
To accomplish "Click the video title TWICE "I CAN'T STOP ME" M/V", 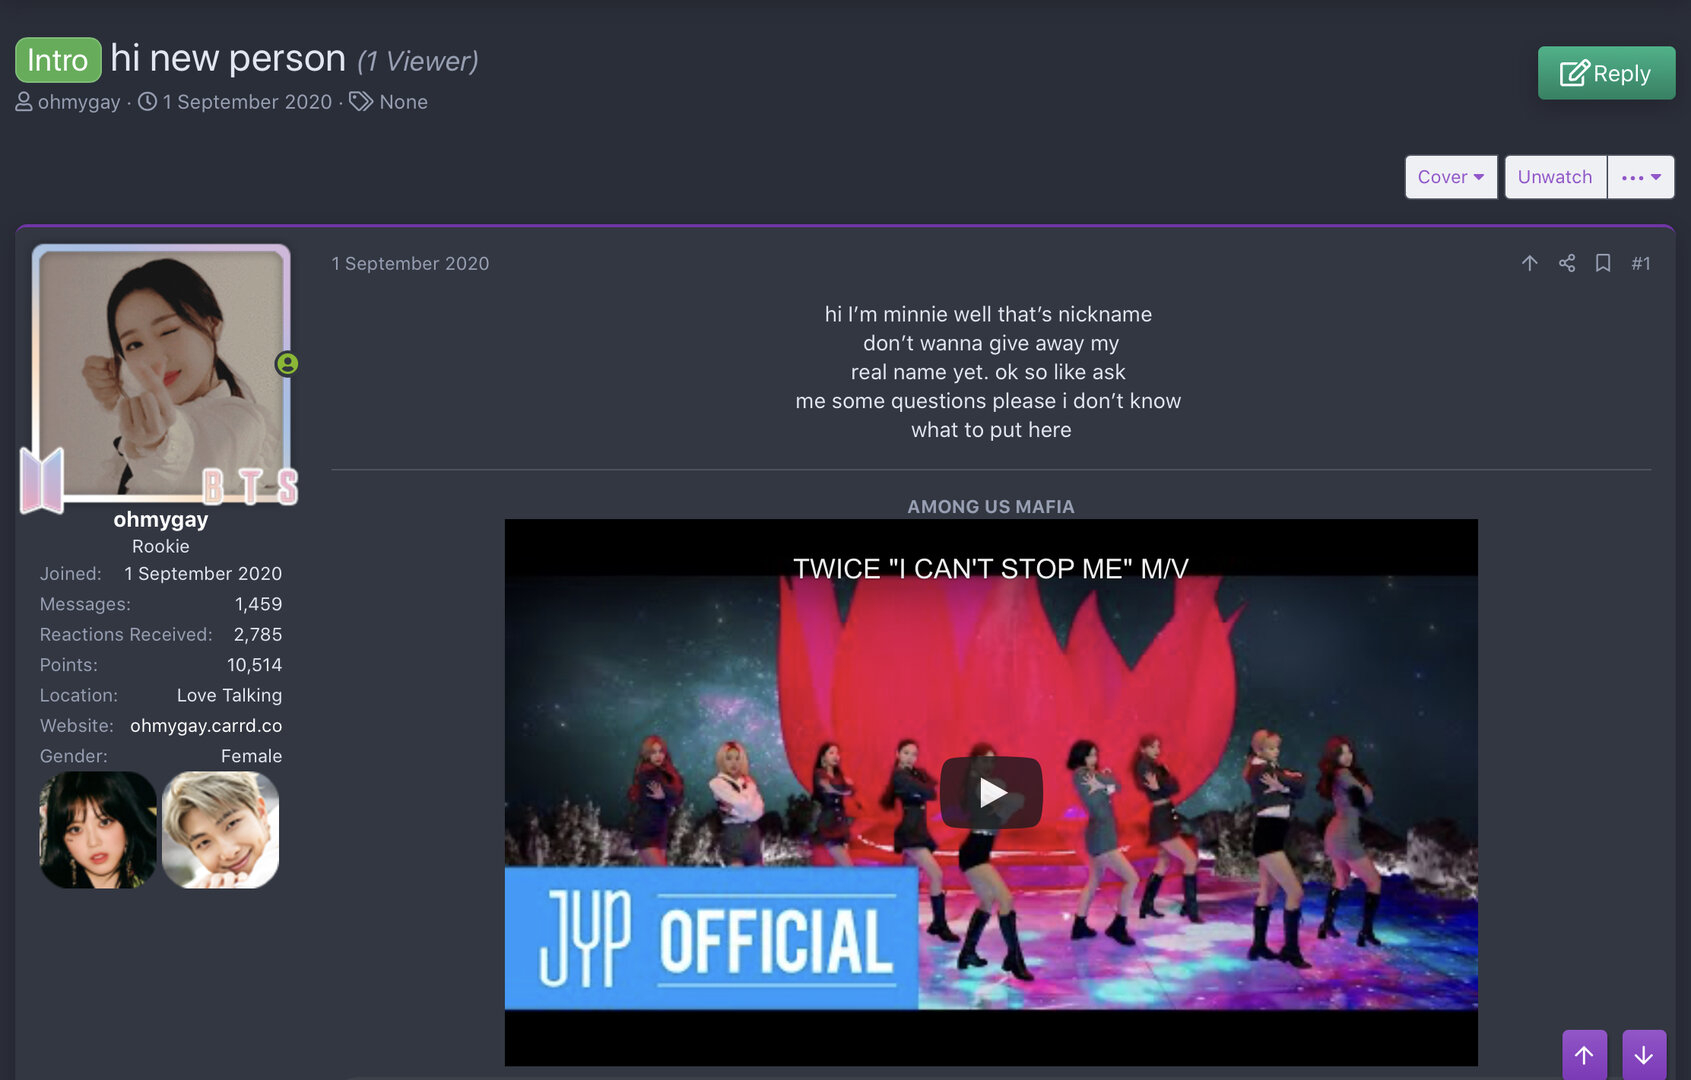I will [x=991, y=568].
